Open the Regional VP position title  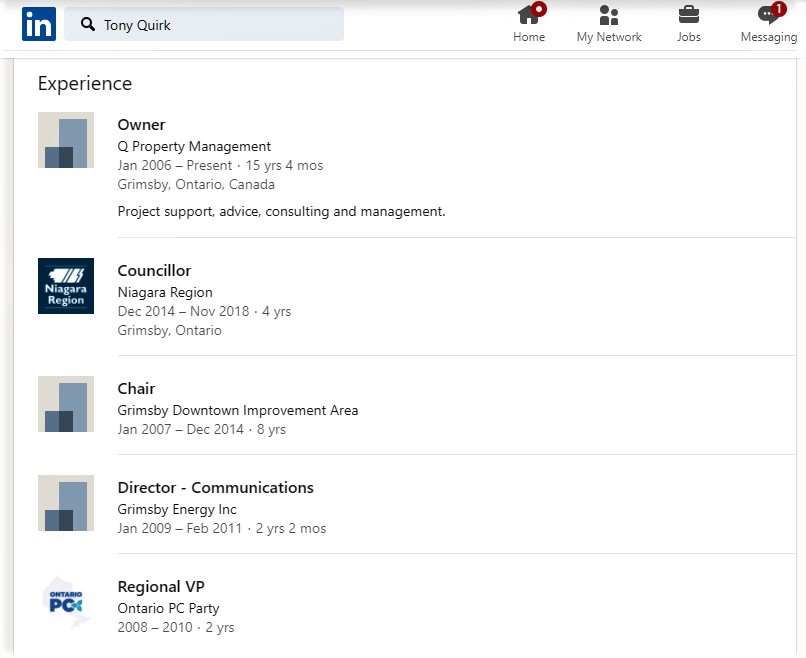(161, 587)
